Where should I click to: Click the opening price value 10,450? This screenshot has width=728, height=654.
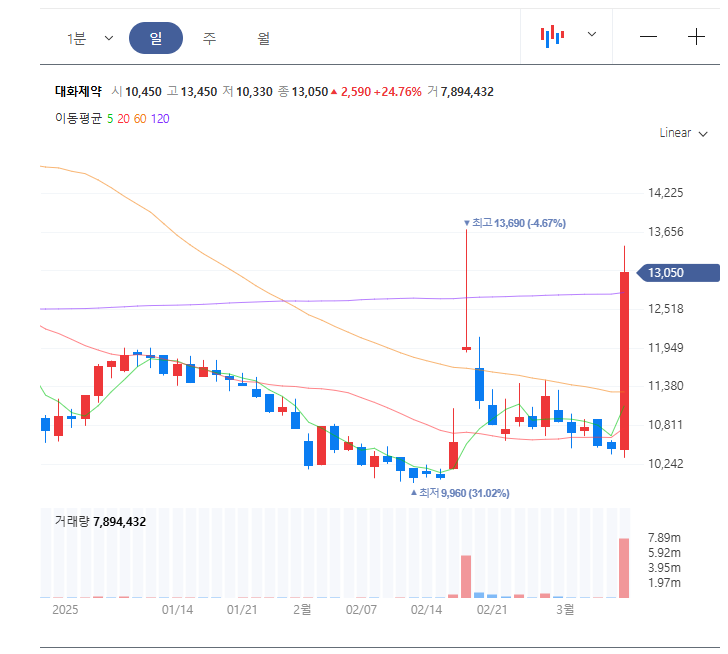[x=143, y=92]
